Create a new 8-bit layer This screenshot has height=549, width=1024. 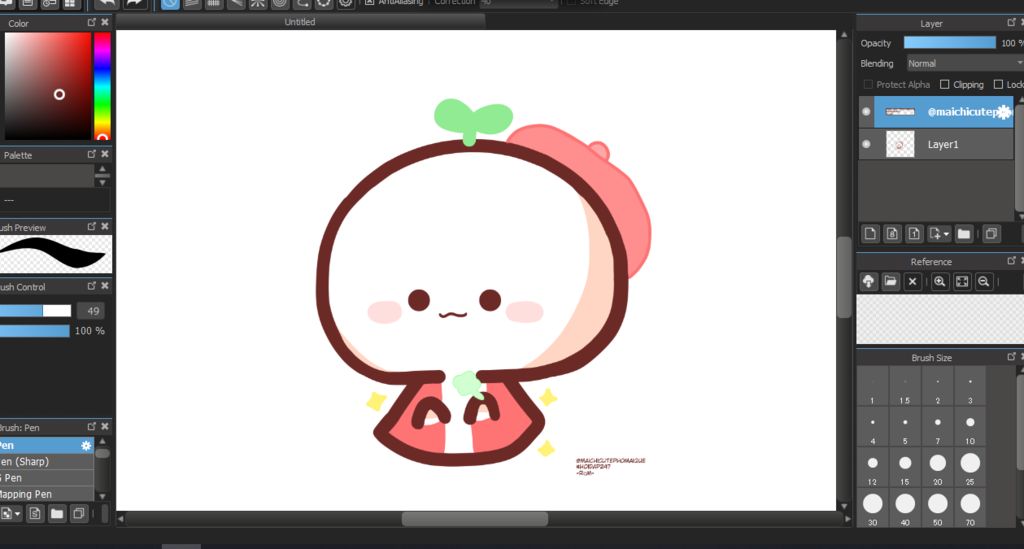click(892, 234)
